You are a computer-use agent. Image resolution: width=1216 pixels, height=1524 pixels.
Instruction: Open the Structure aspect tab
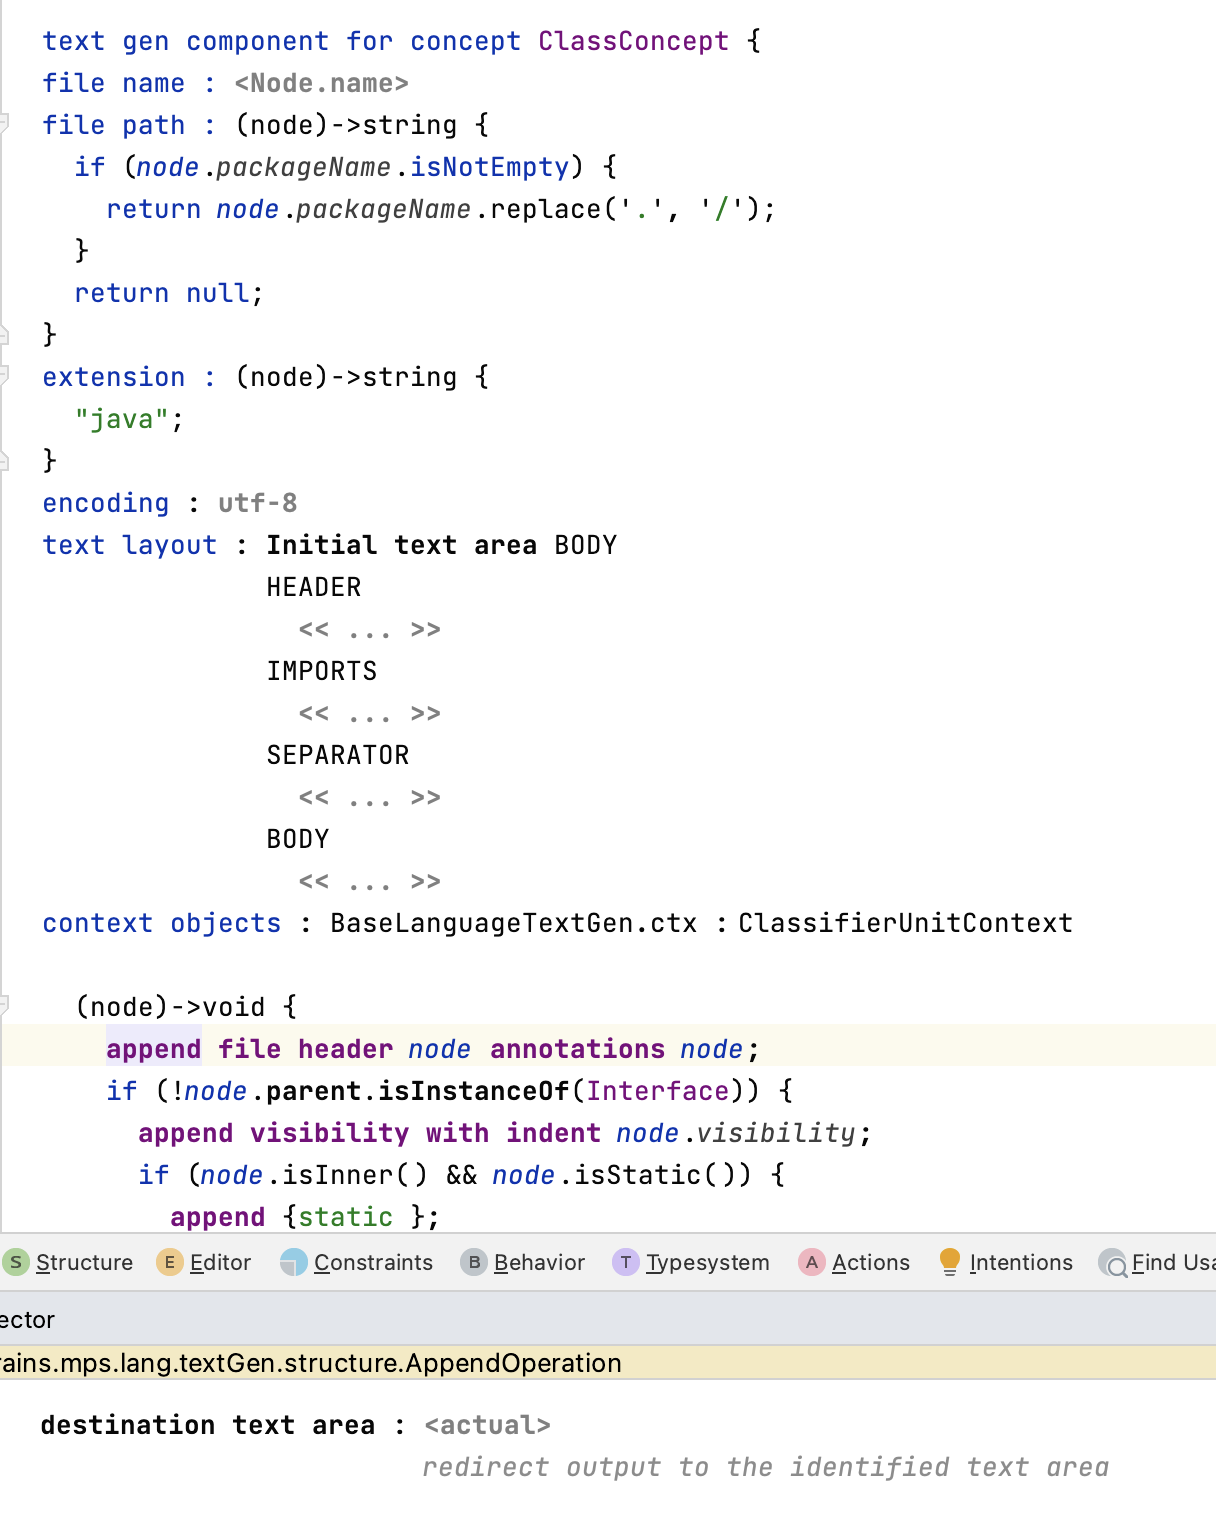tap(68, 1262)
